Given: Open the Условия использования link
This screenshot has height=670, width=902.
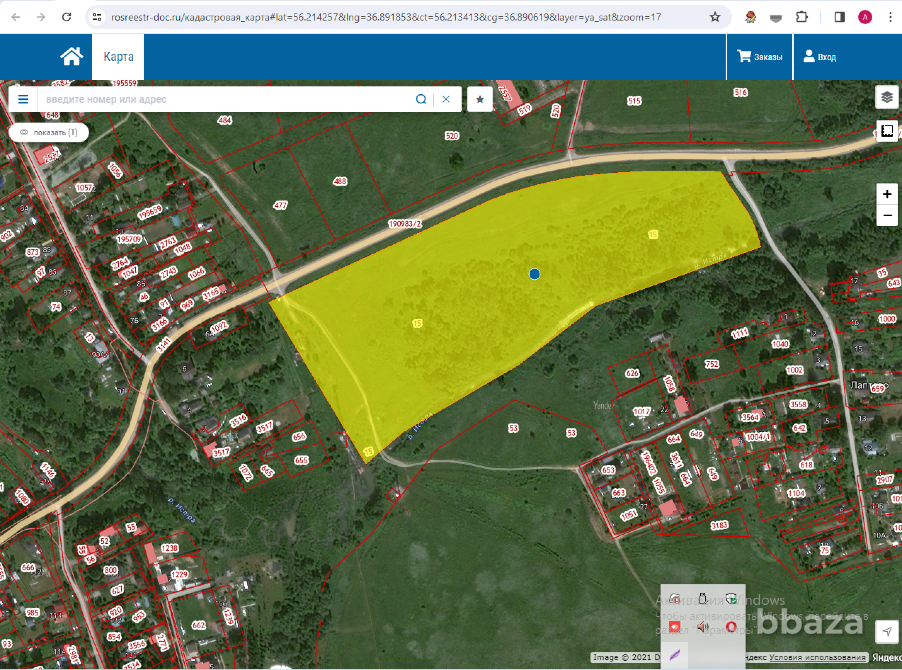Looking at the screenshot, I should click(827, 657).
